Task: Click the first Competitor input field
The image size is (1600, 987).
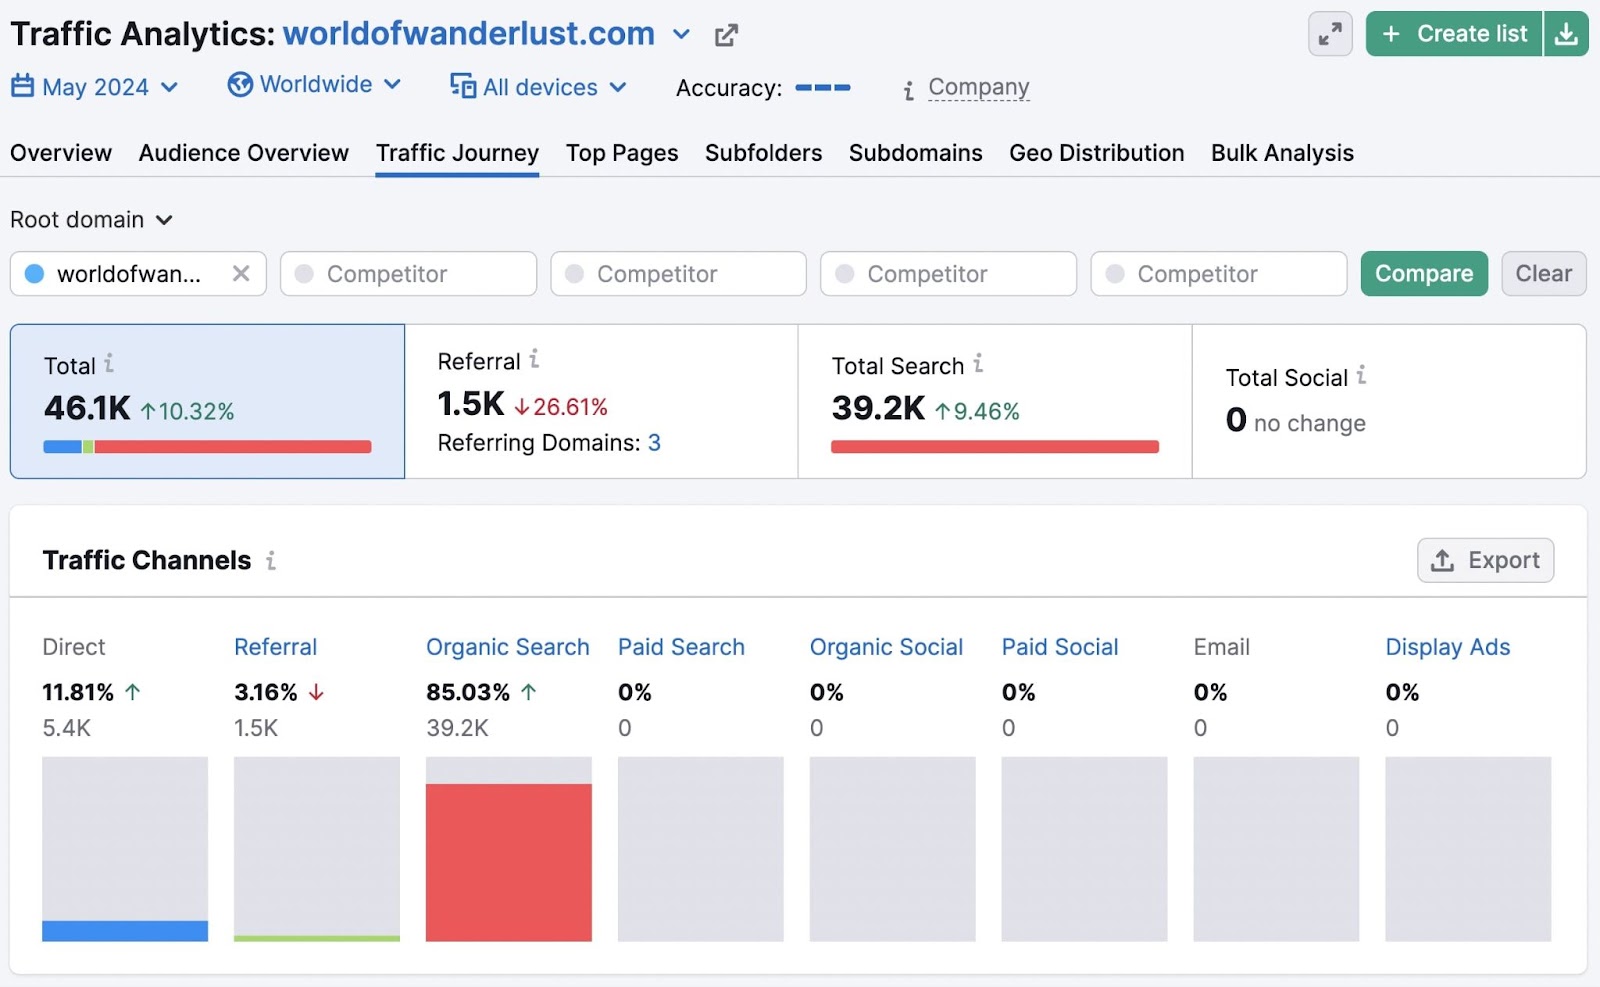Action: click(408, 274)
